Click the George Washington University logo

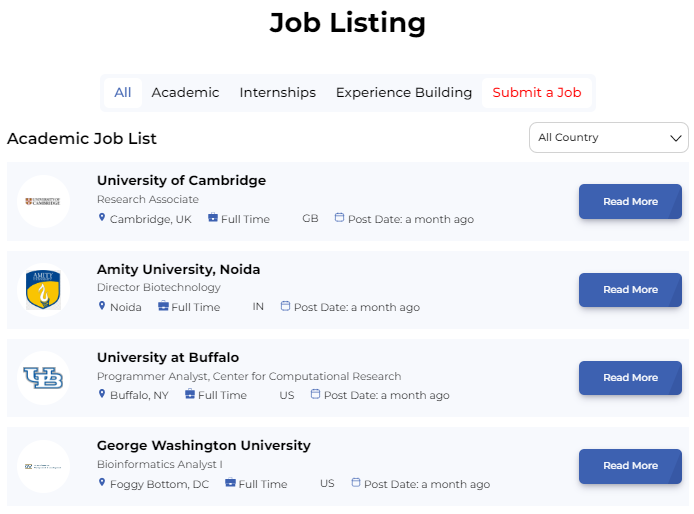tap(43, 466)
